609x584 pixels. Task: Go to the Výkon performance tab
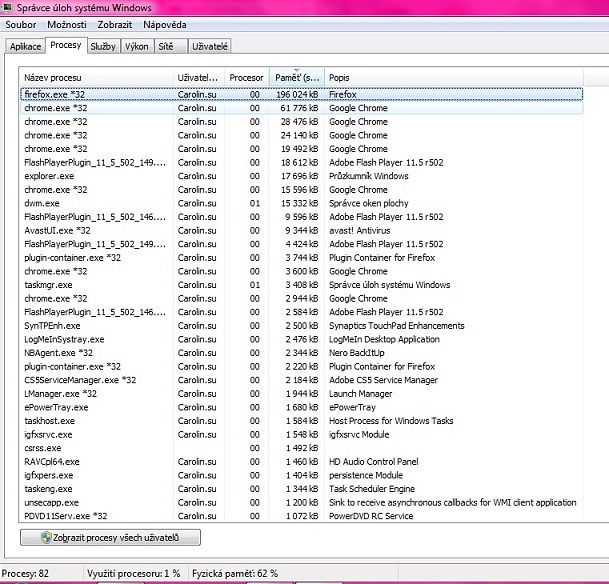[x=137, y=46]
